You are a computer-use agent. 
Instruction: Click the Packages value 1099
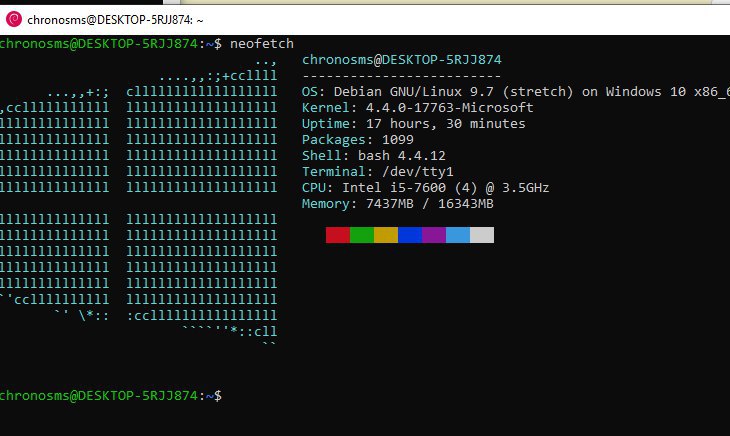[397, 140]
